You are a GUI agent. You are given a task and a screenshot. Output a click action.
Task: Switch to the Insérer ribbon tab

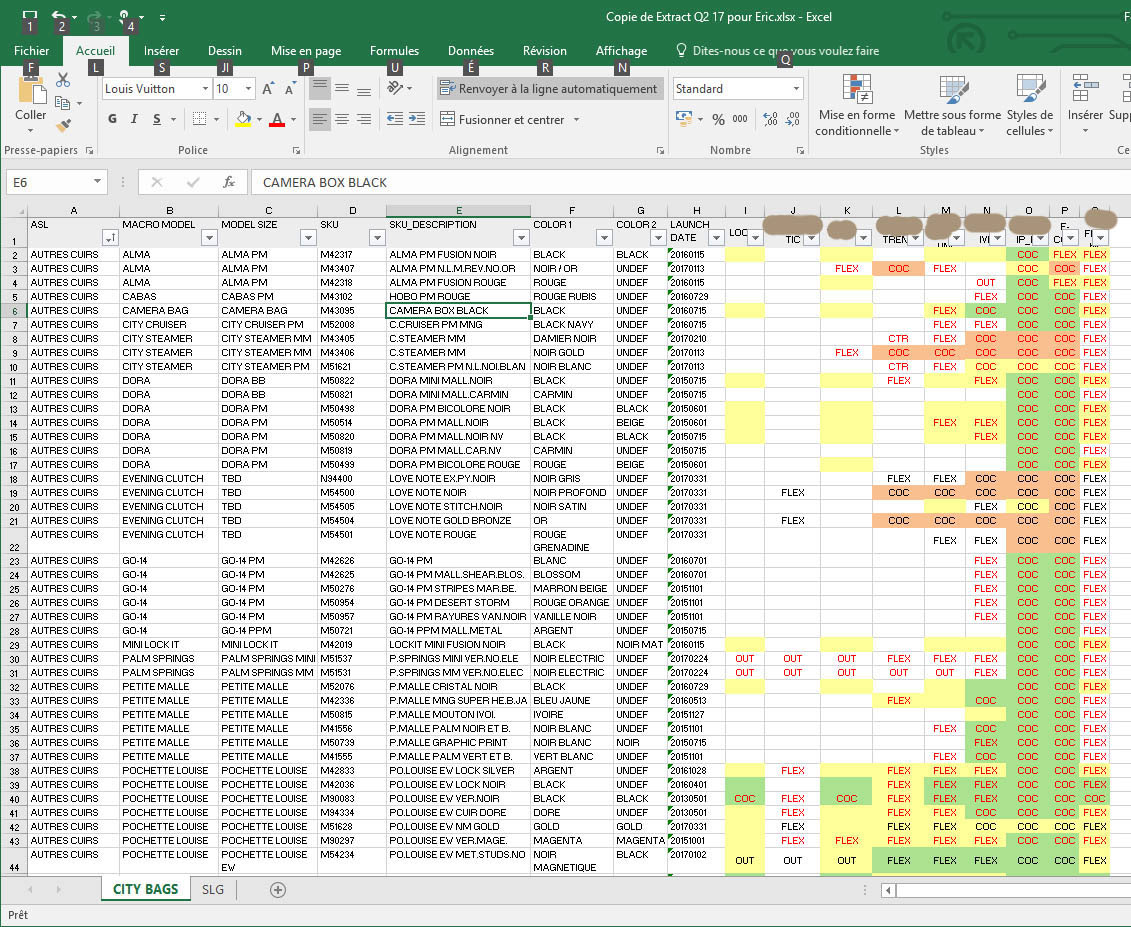pyautogui.click(x=161, y=50)
